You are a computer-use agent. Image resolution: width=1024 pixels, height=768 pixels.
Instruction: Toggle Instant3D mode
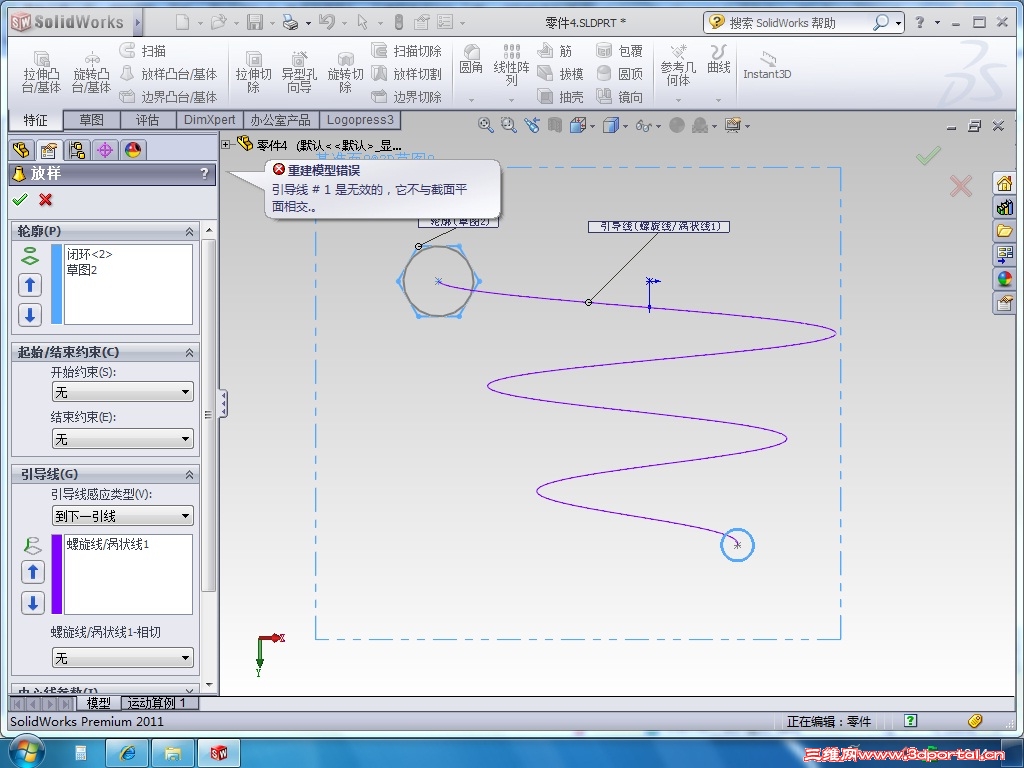coord(767,65)
